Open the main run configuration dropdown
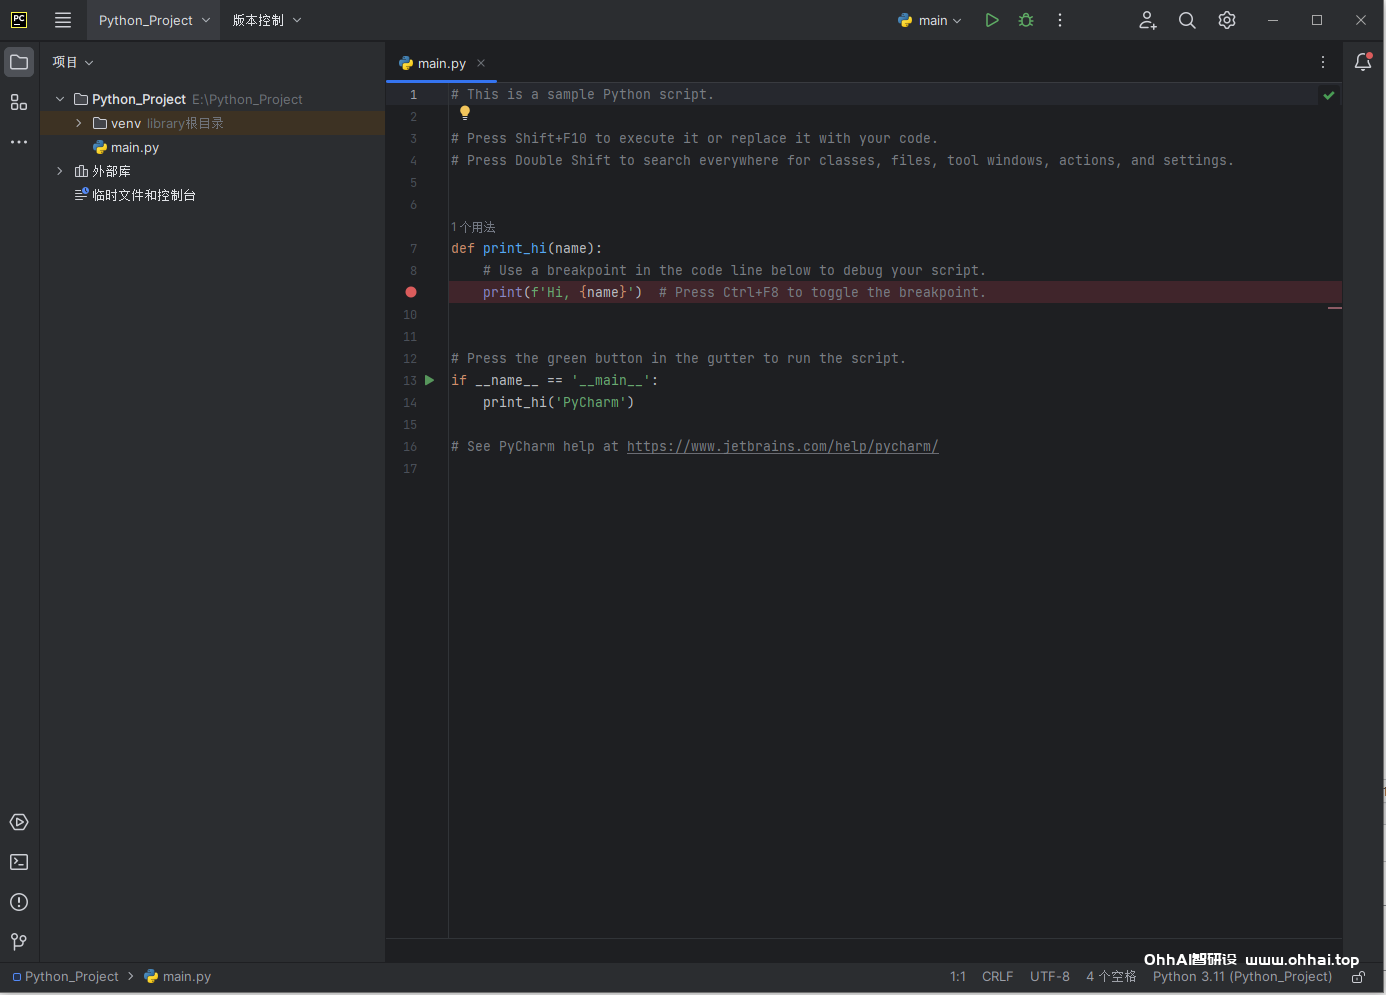Screen dimensions: 1386x995 [x=930, y=20]
